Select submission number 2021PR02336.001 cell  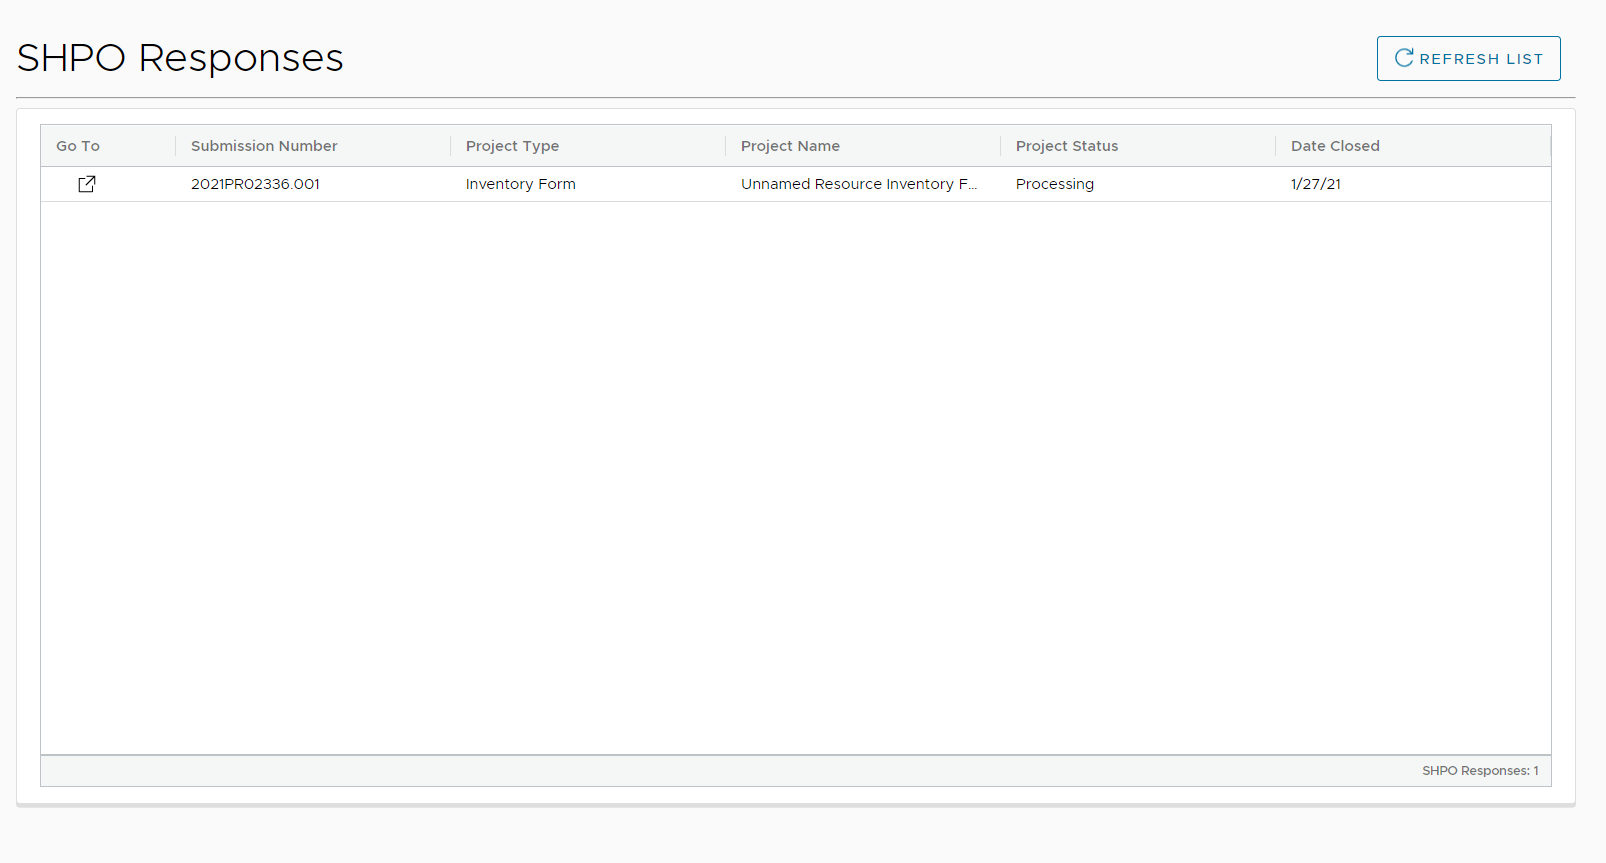click(255, 184)
